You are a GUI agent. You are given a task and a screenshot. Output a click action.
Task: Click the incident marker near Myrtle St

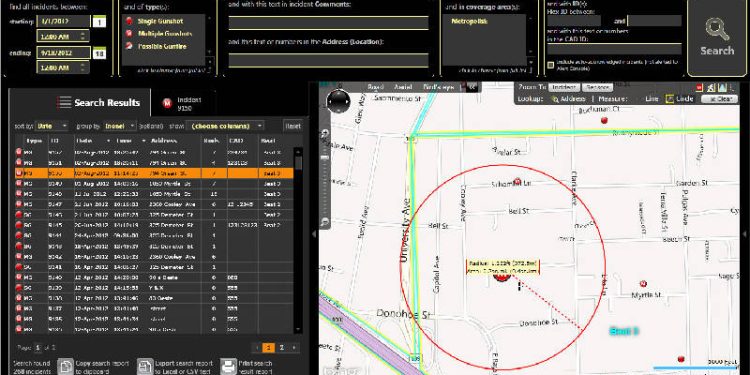(x=643, y=284)
